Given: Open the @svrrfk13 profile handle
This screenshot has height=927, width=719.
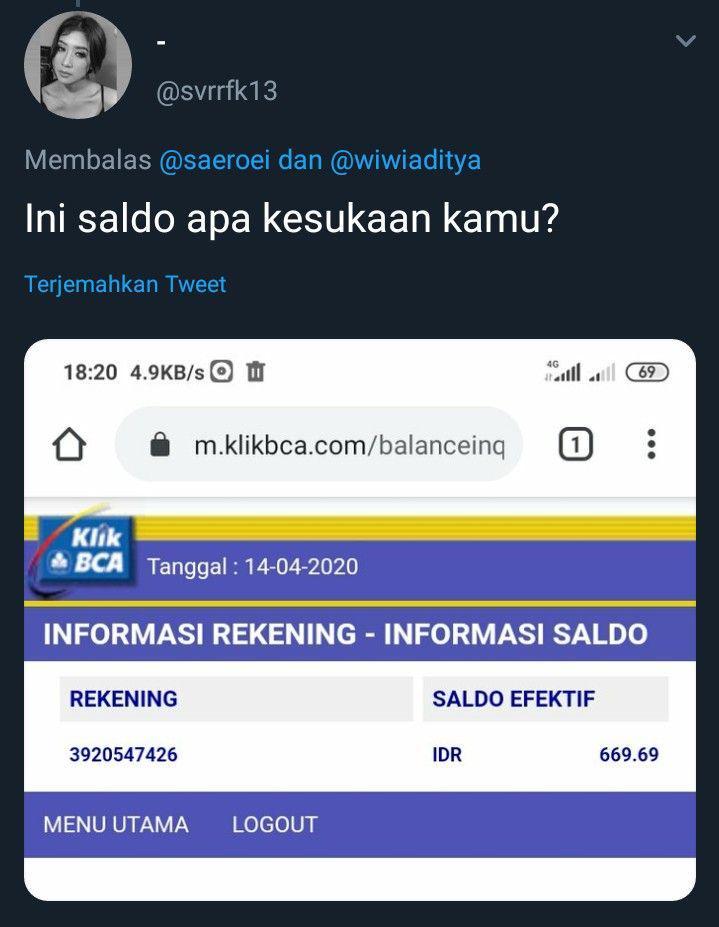Looking at the screenshot, I should click(x=216, y=91).
